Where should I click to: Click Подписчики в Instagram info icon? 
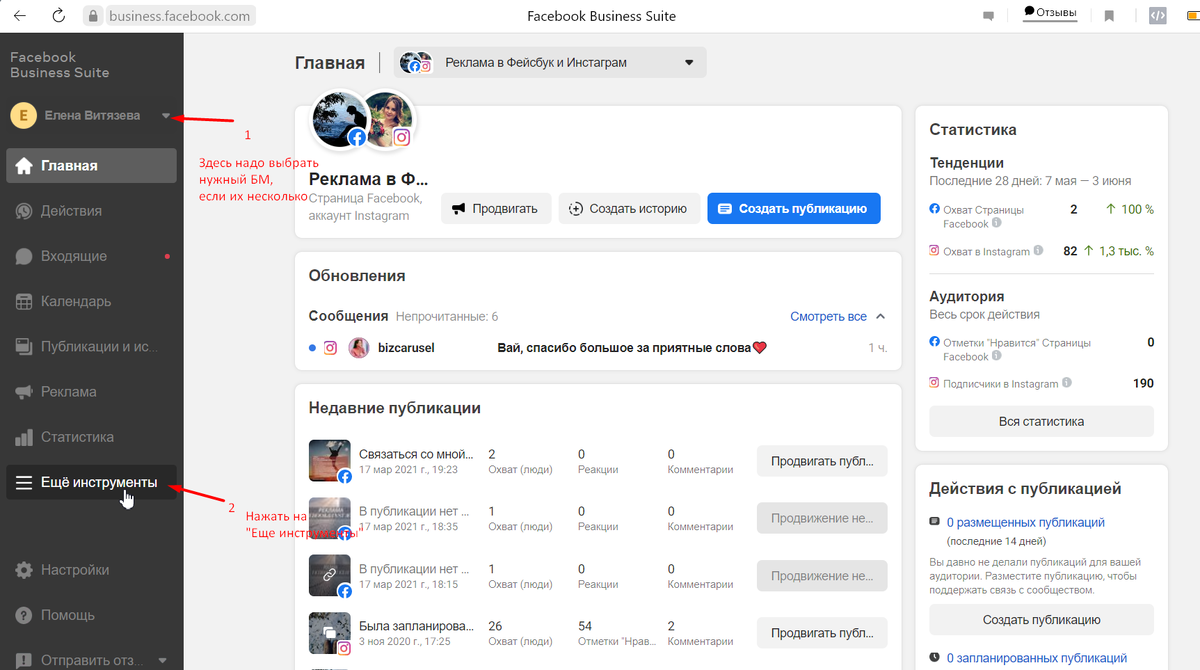coord(1067,383)
